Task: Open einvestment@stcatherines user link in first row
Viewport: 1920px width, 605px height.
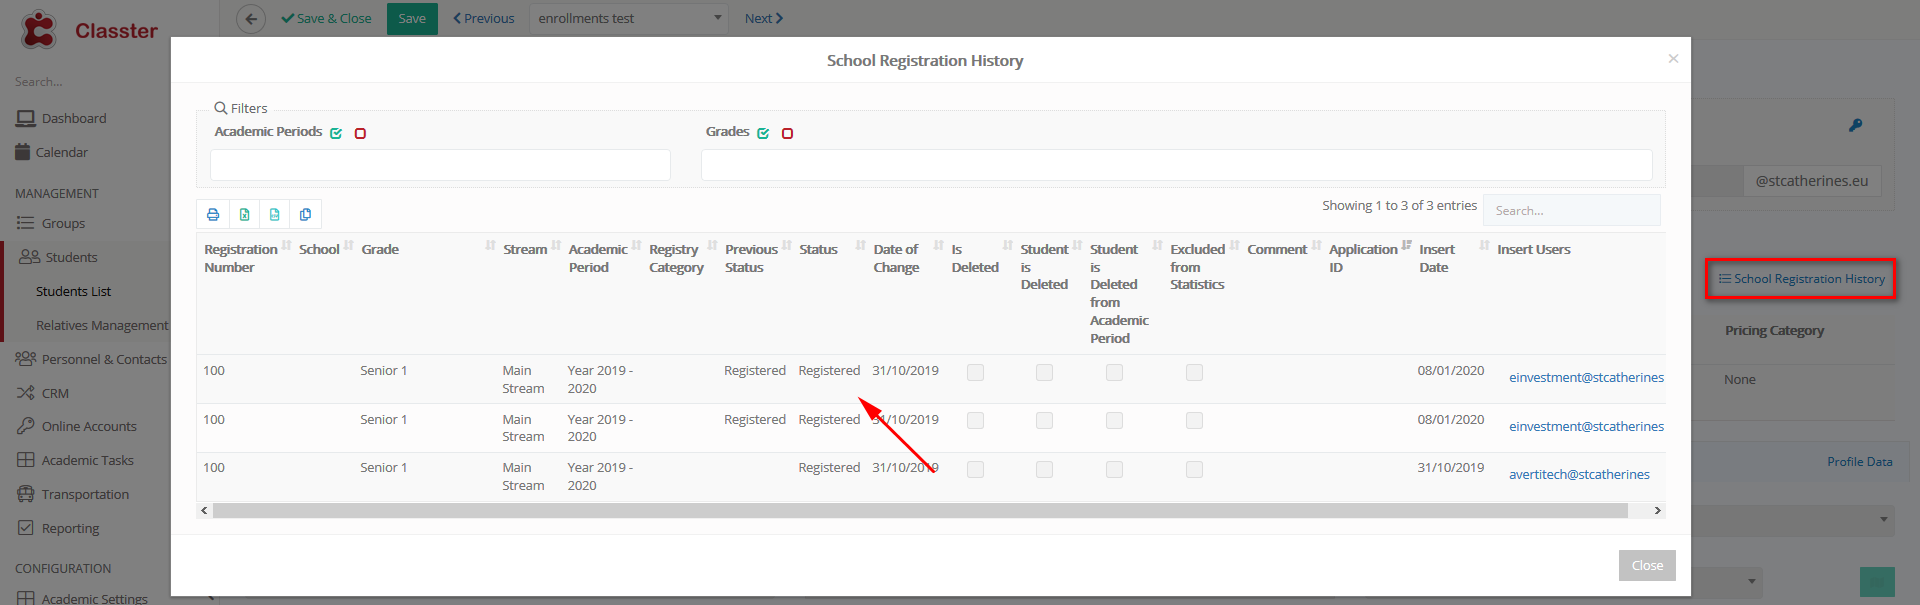Action: pyautogui.click(x=1586, y=377)
